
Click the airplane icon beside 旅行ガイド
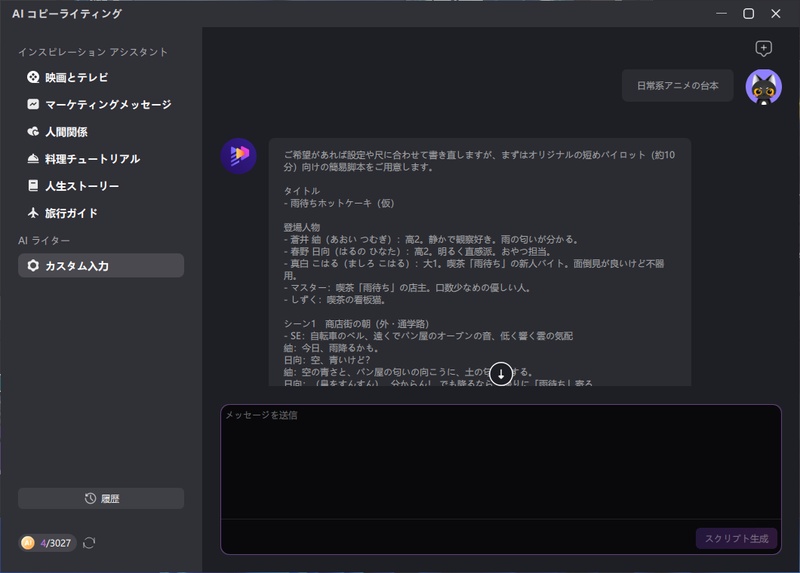click(33, 213)
